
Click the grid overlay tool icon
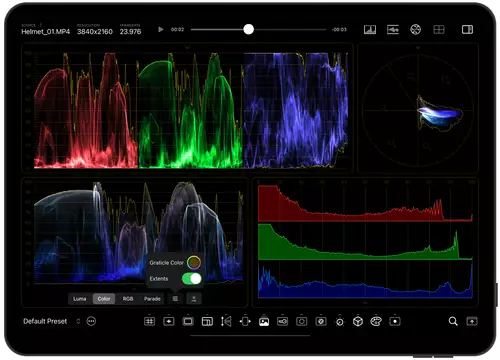(x=149, y=321)
